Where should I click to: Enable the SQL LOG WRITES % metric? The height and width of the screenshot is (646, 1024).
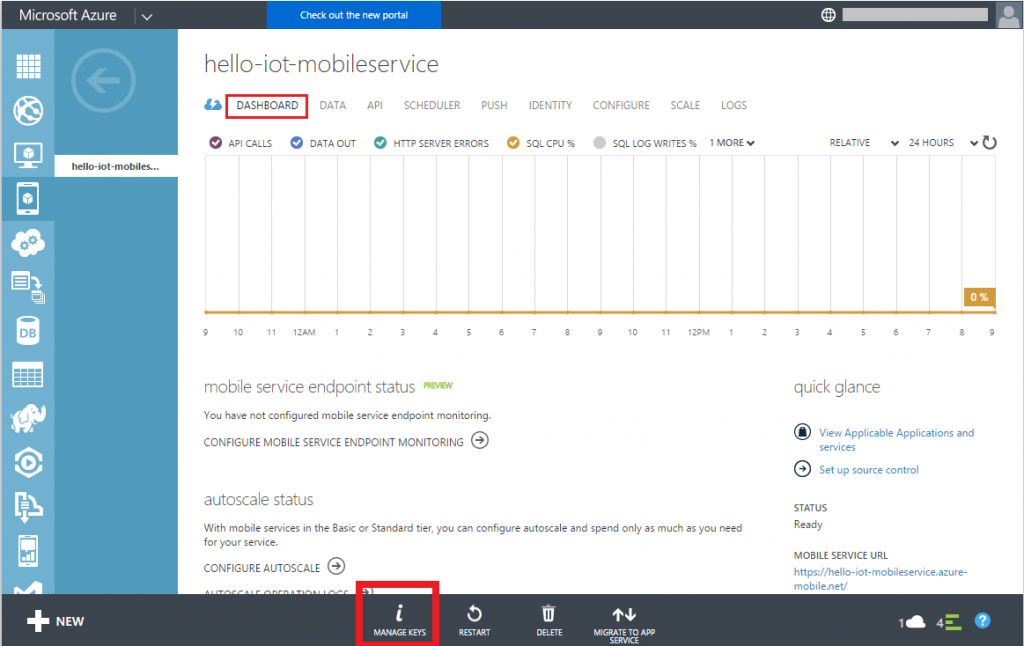click(x=645, y=143)
